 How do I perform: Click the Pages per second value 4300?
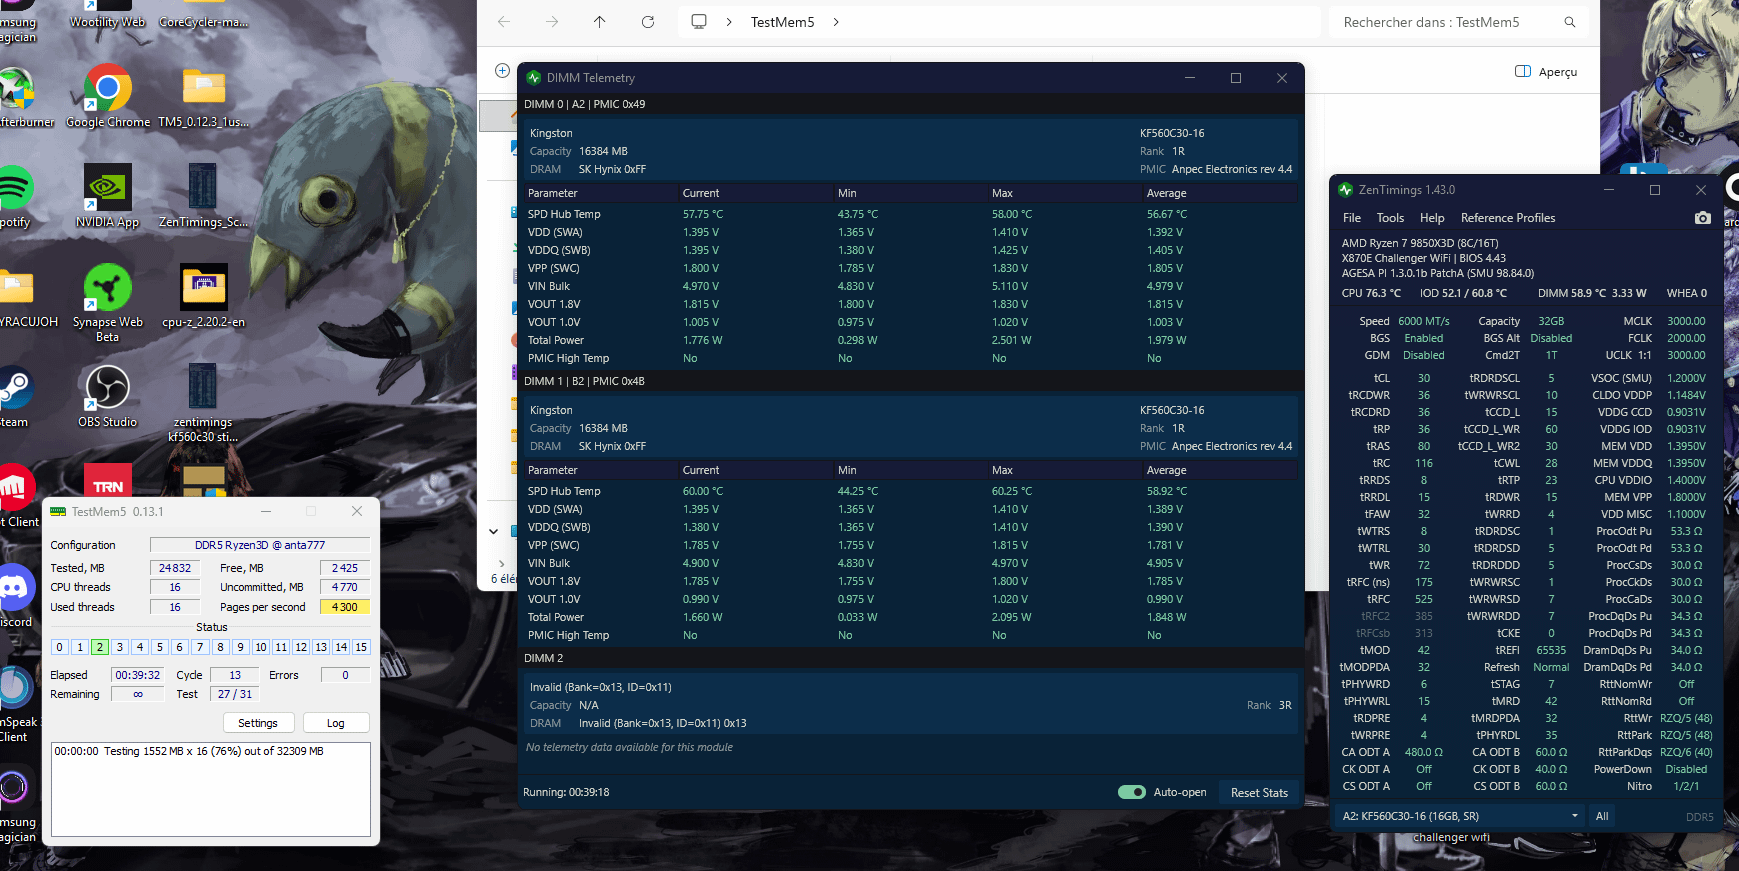[345, 607]
